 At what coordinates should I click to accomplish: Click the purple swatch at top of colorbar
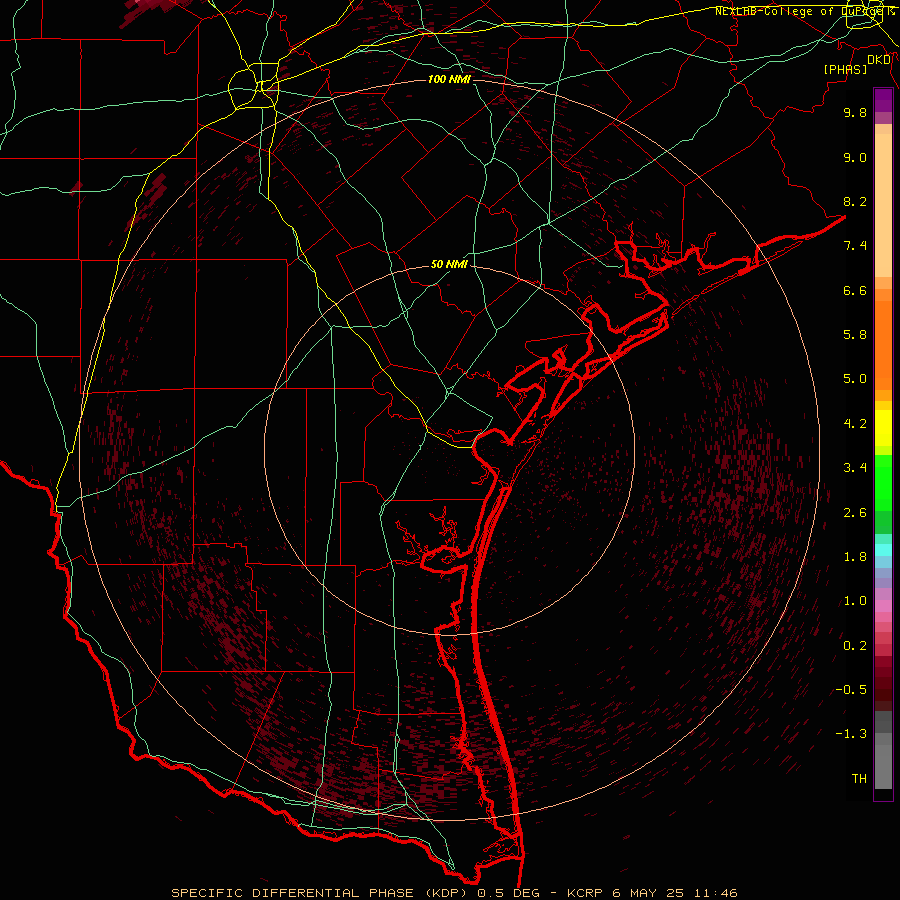click(x=883, y=100)
